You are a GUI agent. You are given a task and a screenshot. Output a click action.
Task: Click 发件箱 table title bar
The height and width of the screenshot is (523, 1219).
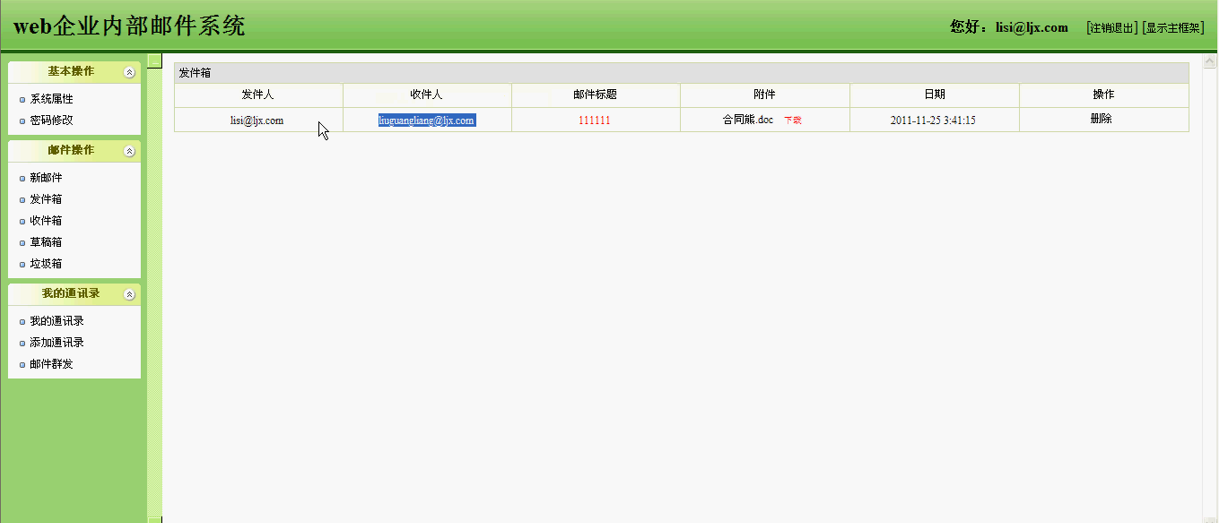point(681,73)
